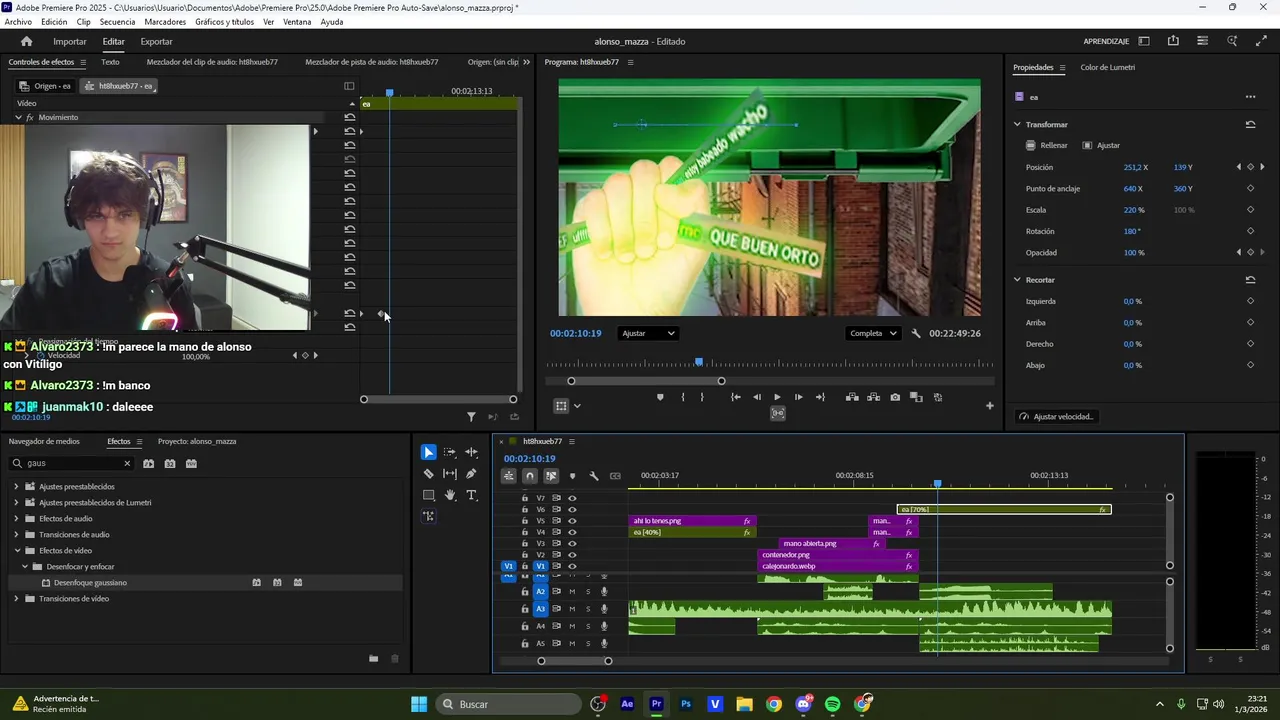Open timeline display settings wrench
The image size is (1280, 720).
pos(593,476)
